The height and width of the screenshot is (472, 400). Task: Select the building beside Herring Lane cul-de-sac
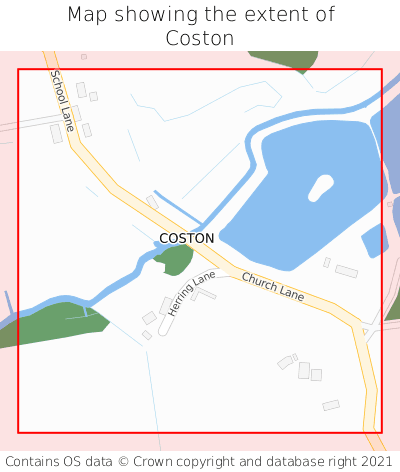(166, 306)
